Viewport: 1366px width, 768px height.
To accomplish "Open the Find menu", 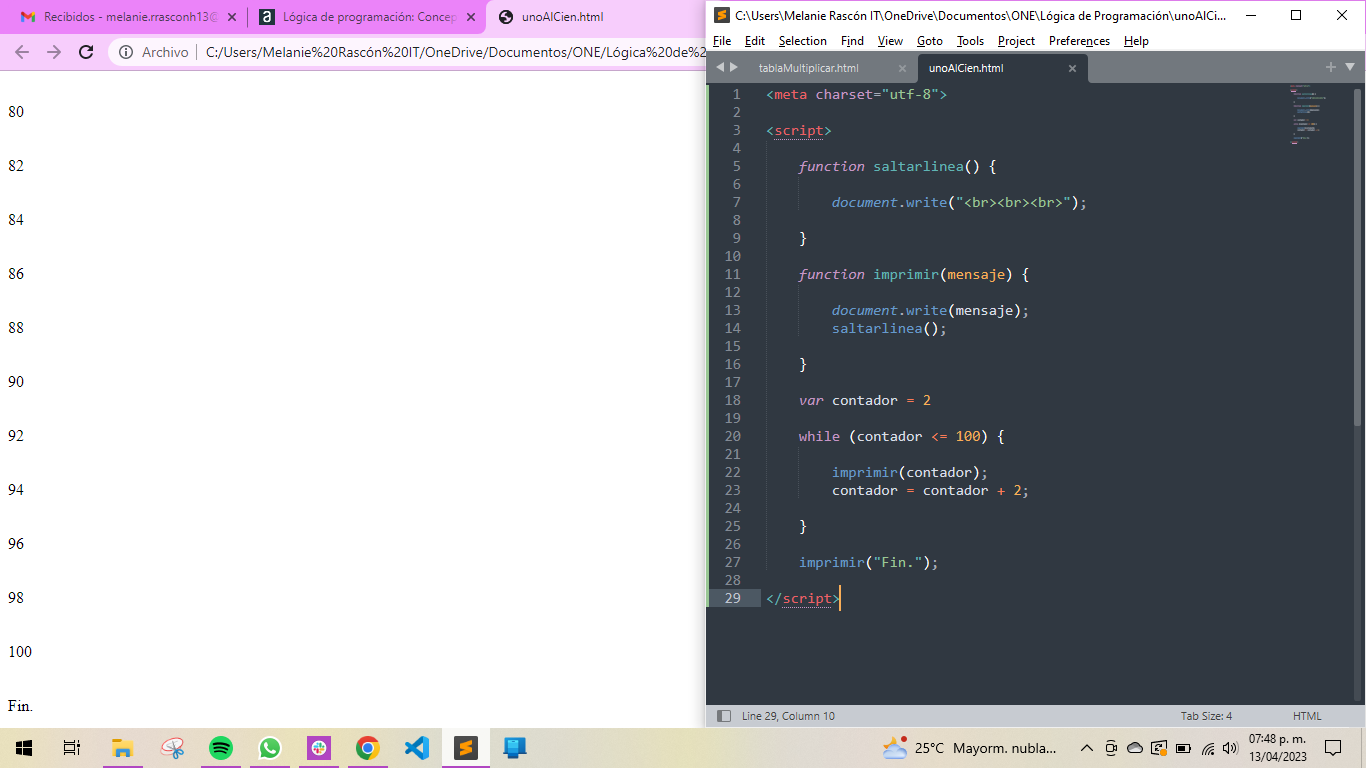I will (x=852, y=41).
